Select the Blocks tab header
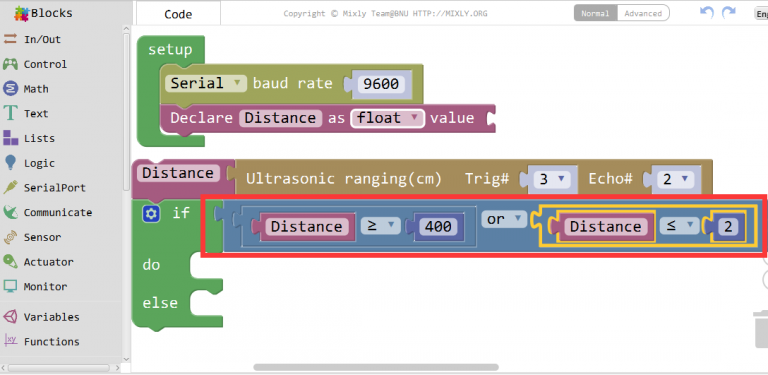The height and width of the screenshot is (375, 768). pyautogui.click(x=43, y=13)
